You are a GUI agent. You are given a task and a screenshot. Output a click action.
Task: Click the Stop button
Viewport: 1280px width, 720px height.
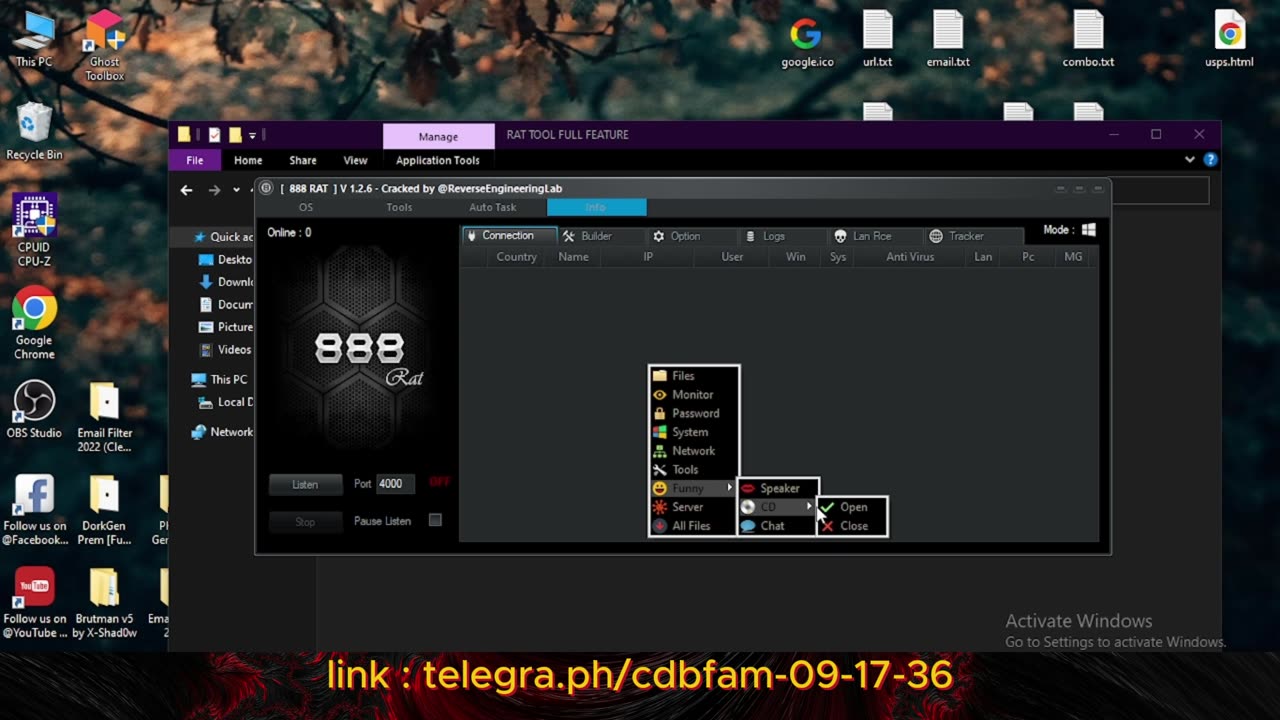coord(305,521)
